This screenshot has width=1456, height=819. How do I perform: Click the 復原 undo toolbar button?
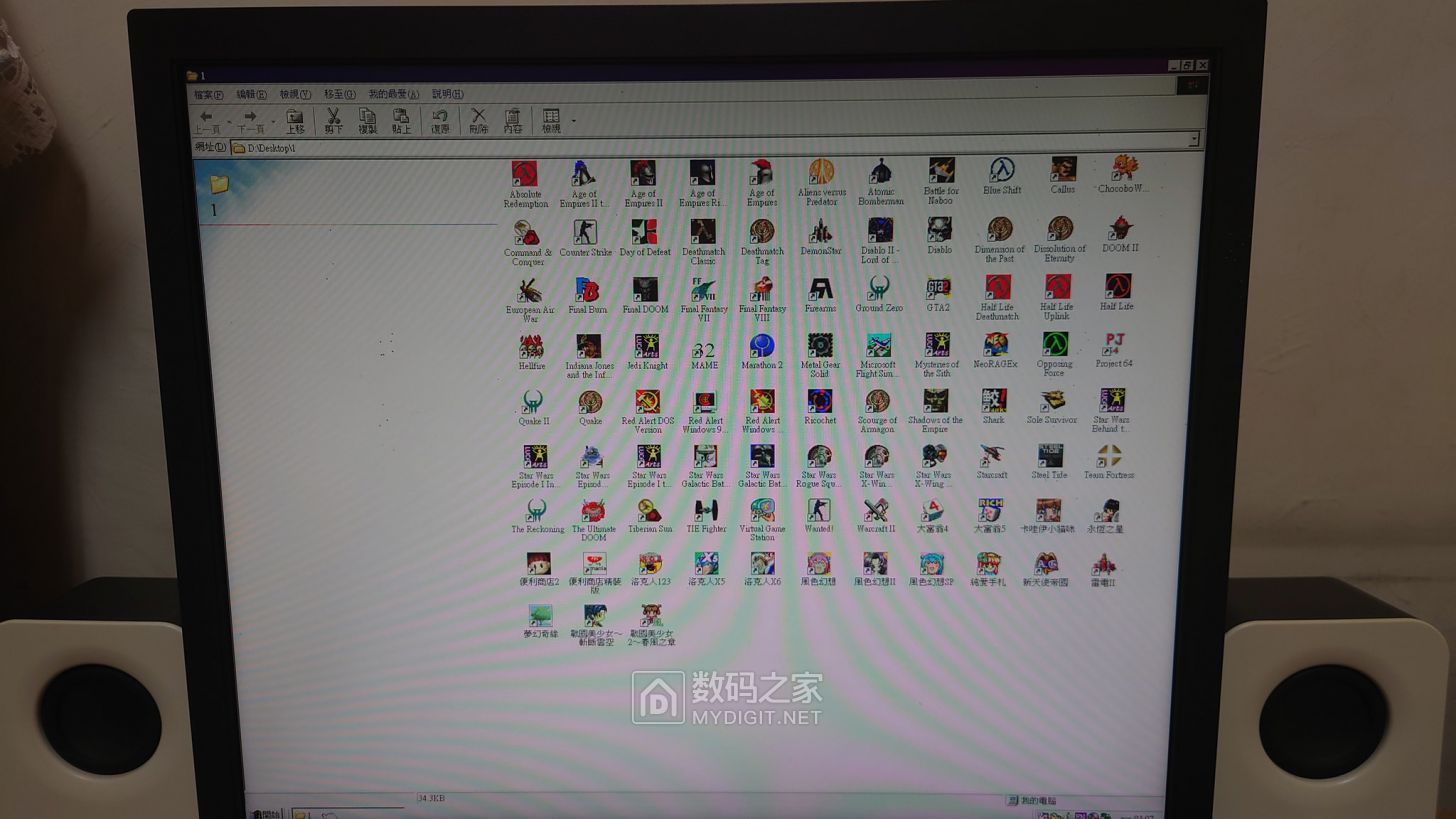click(x=440, y=121)
